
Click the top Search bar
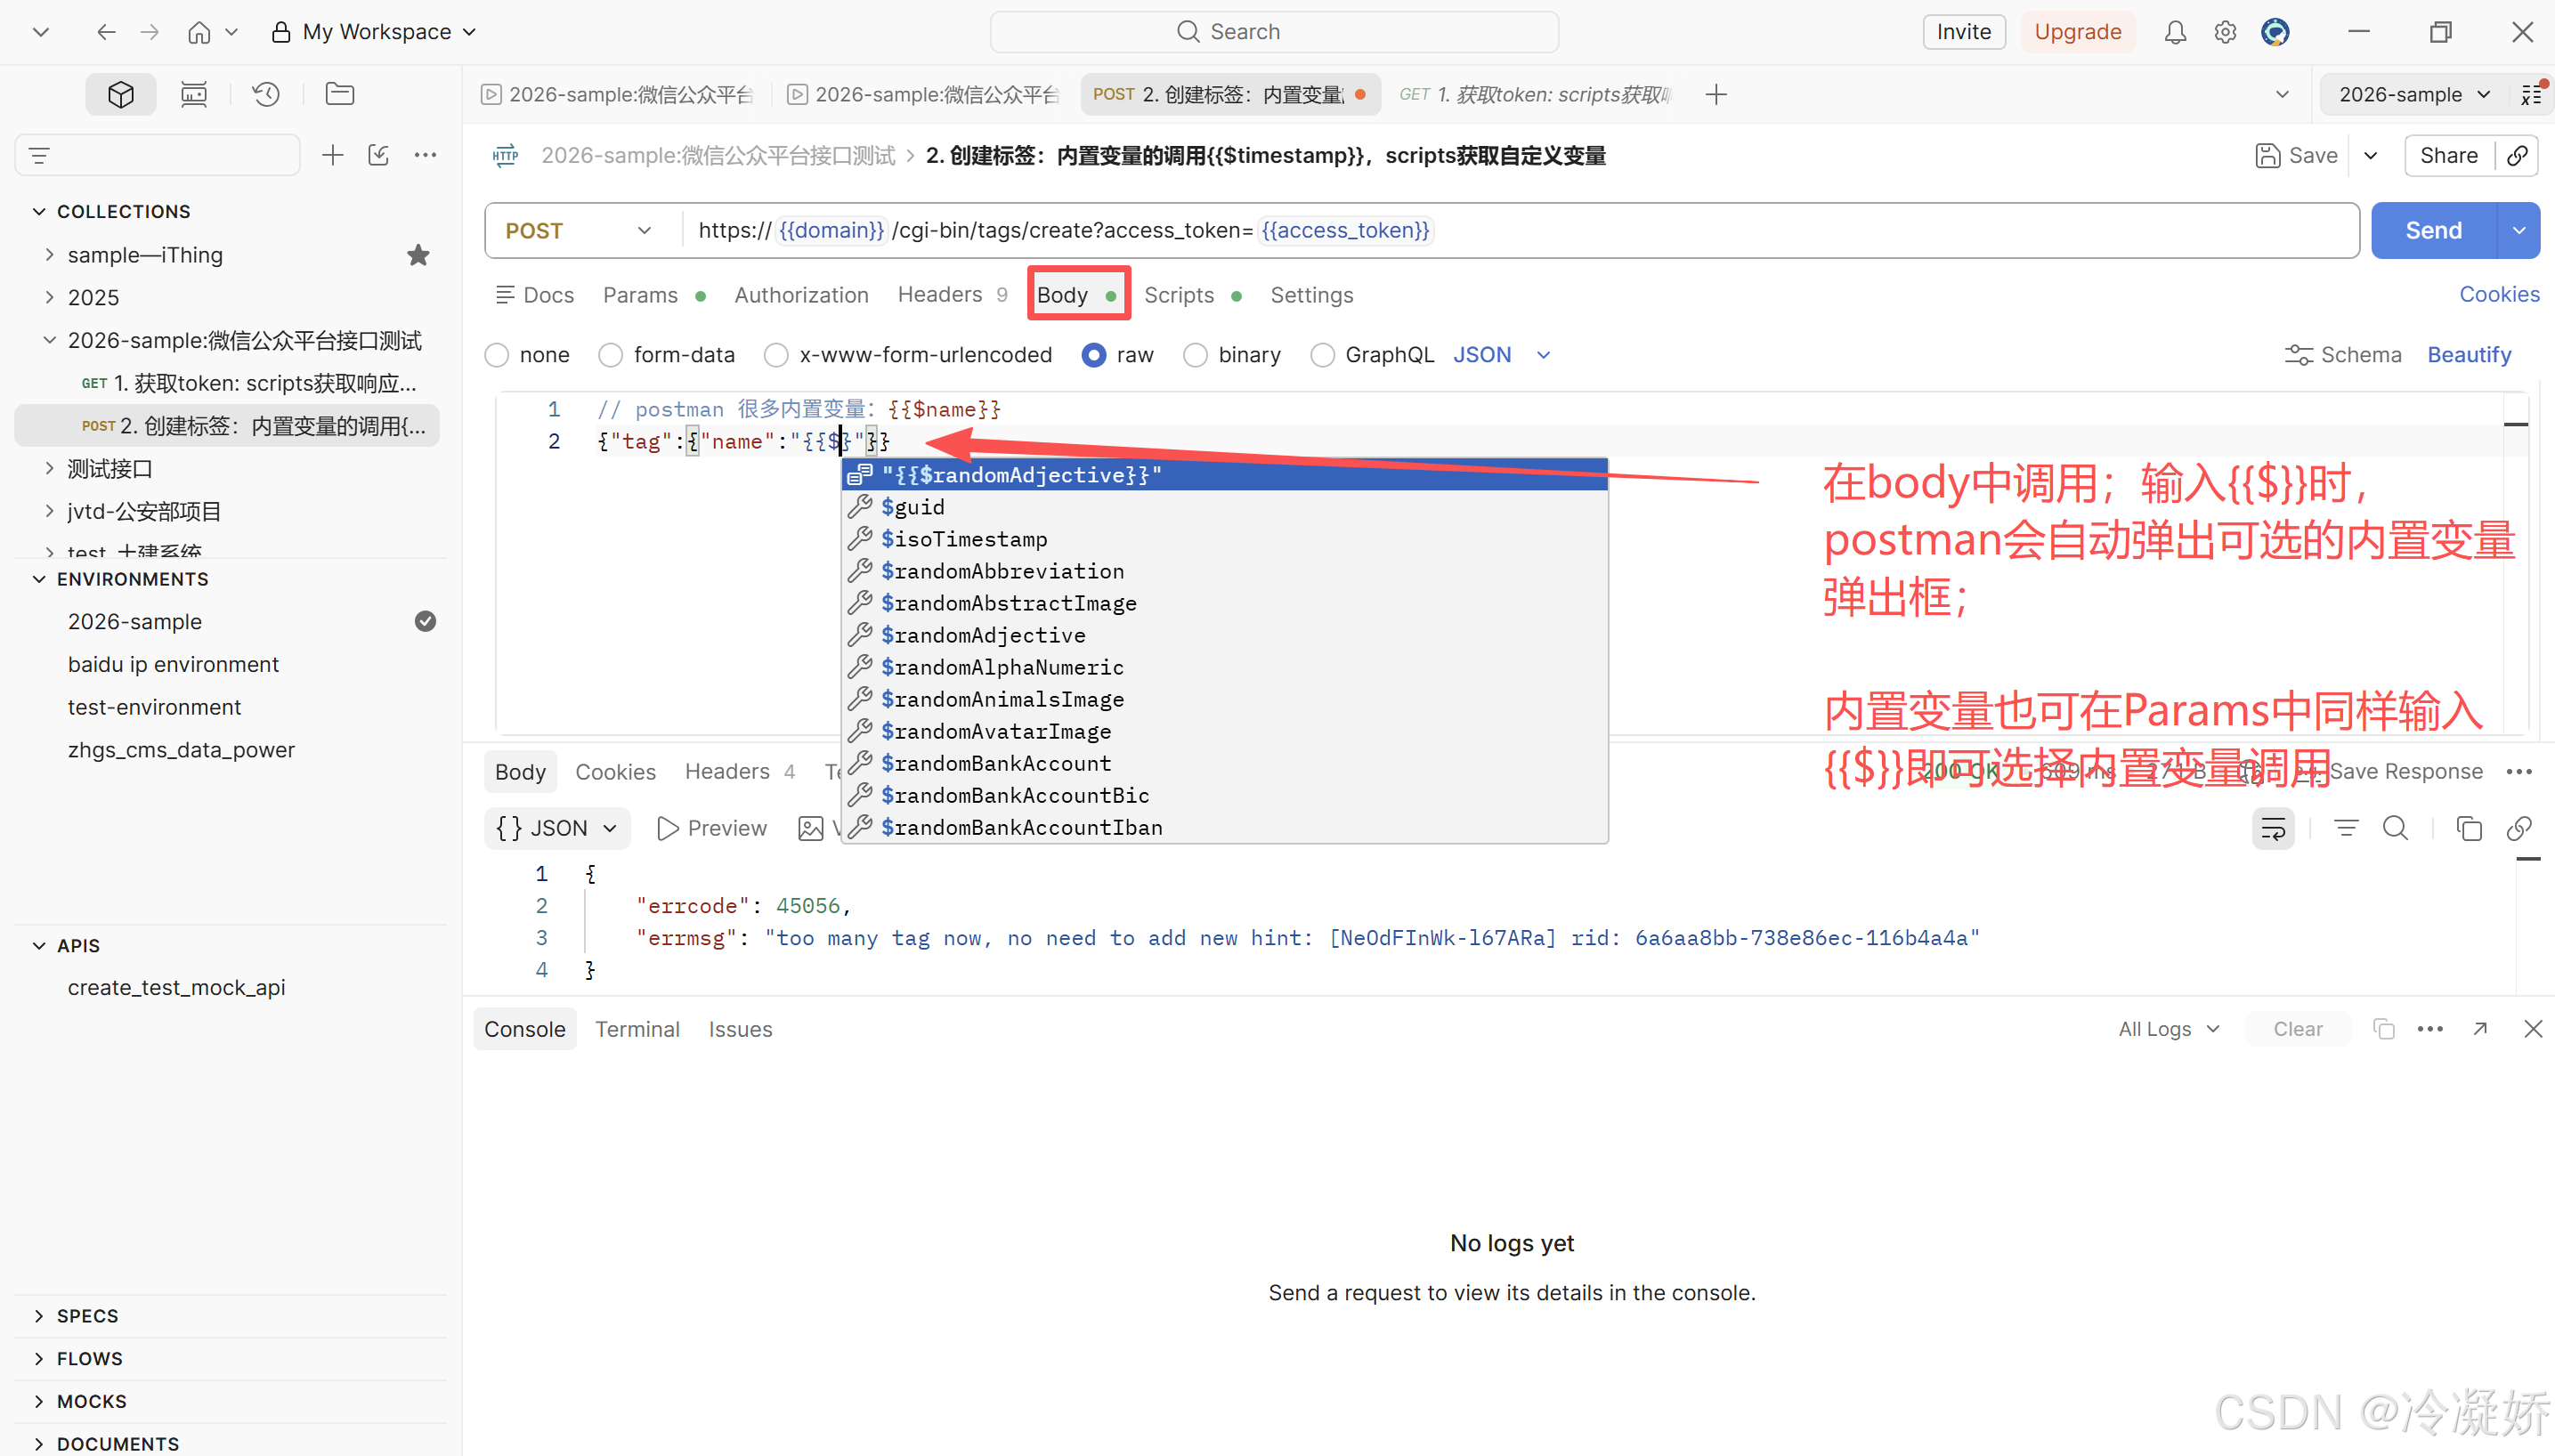pos(1274,32)
